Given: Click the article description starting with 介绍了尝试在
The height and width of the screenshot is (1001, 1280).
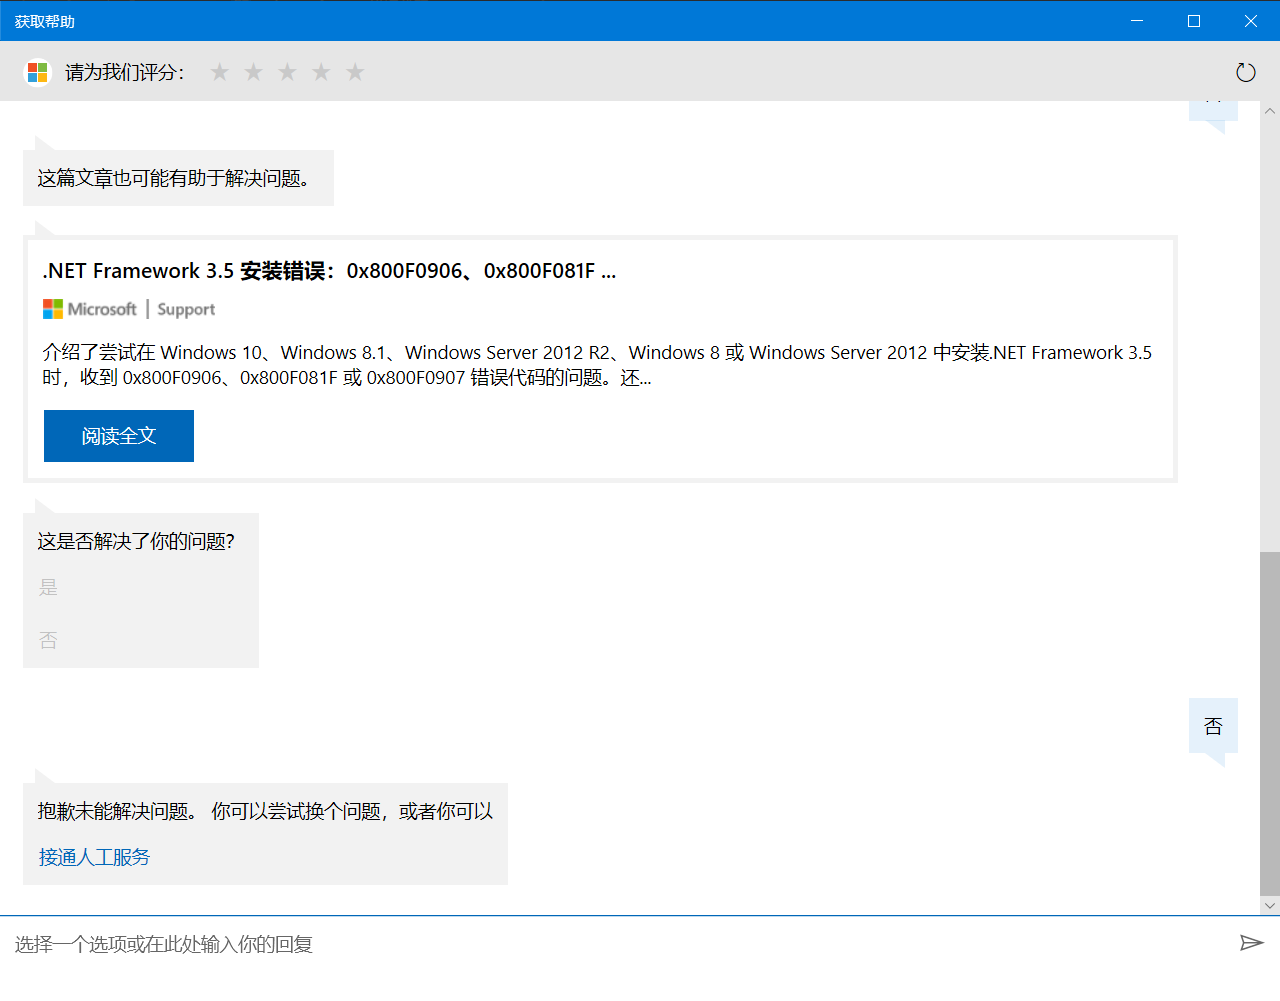Looking at the screenshot, I should [597, 365].
